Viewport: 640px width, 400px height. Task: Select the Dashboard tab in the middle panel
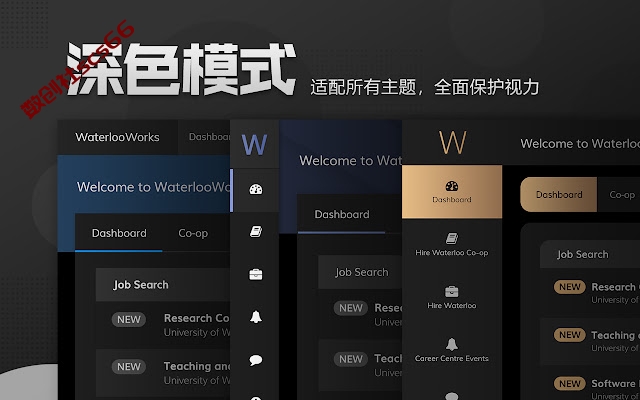tap(342, 214)
